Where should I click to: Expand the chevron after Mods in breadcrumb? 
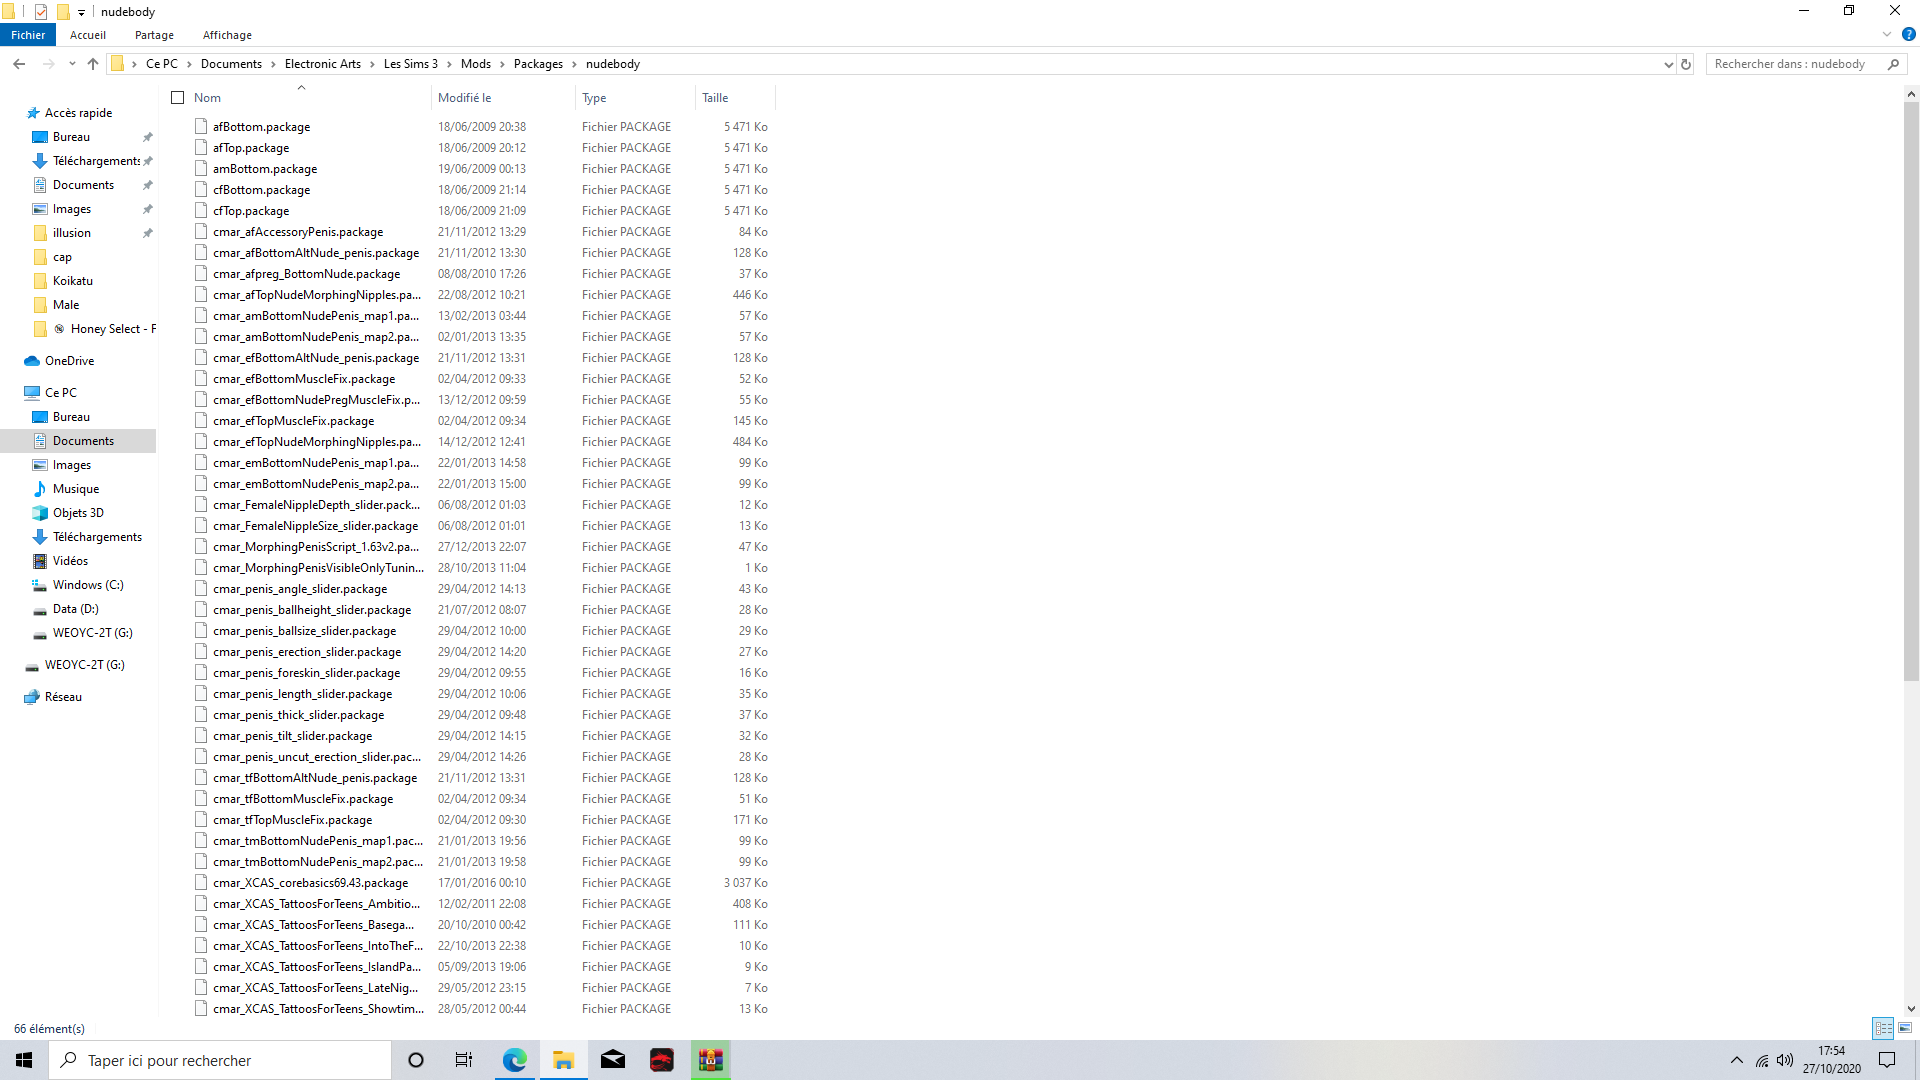(502, 64)
